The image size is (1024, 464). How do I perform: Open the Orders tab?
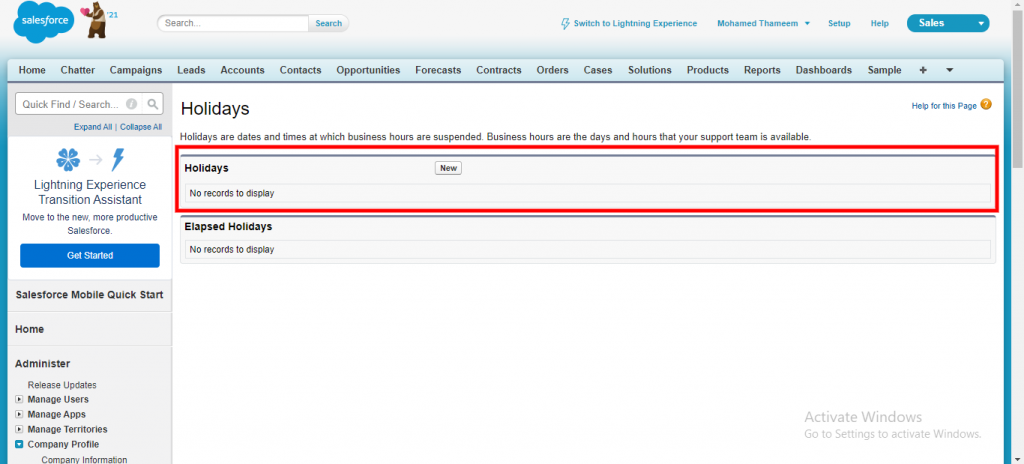click(552, 70)
